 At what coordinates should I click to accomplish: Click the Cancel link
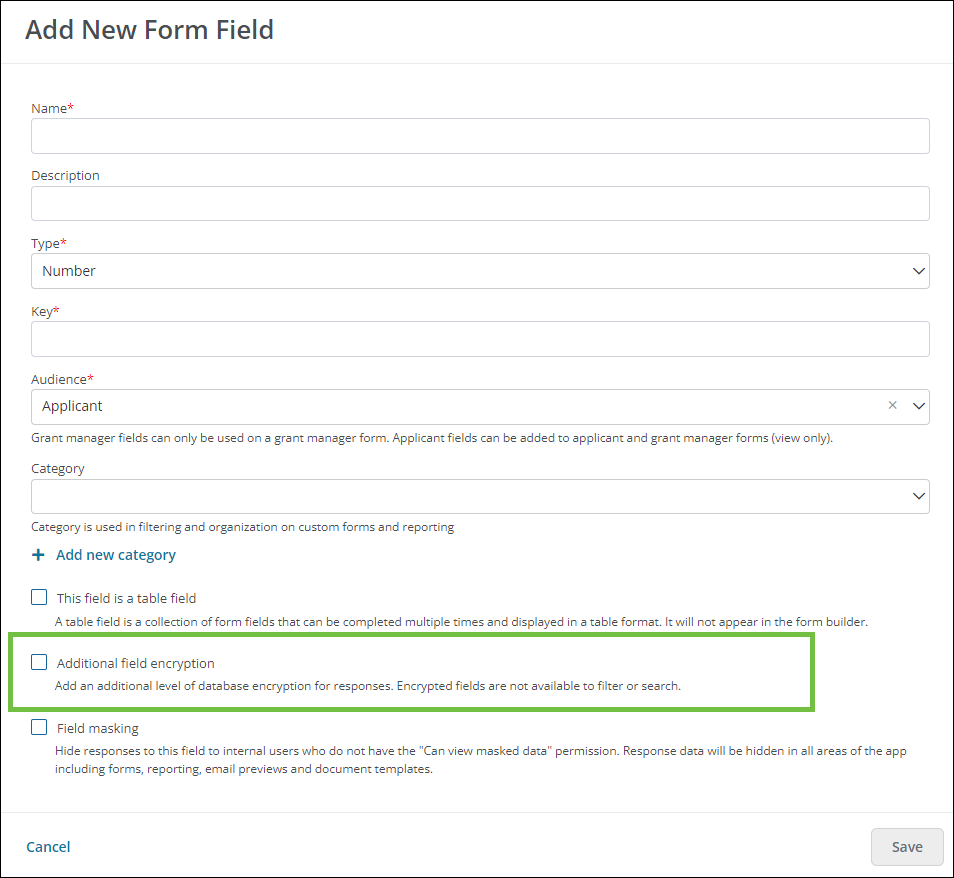click(48, 846)
